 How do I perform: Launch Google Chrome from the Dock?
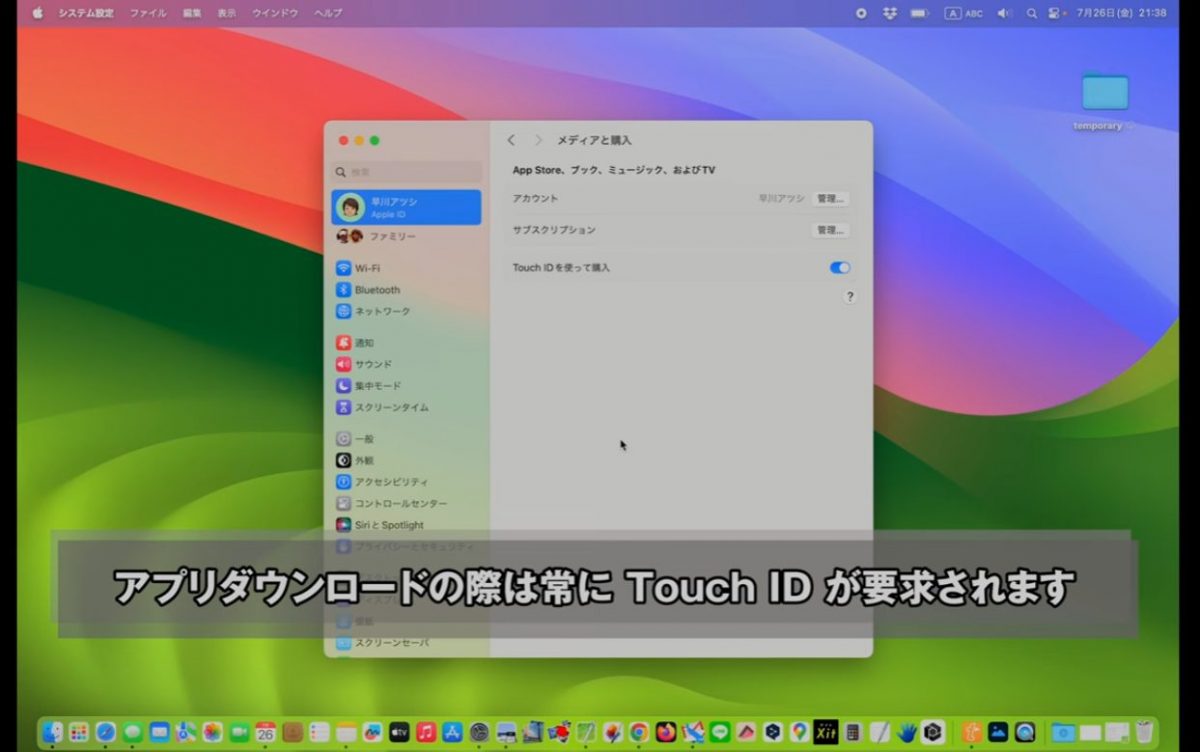[639, 732]
